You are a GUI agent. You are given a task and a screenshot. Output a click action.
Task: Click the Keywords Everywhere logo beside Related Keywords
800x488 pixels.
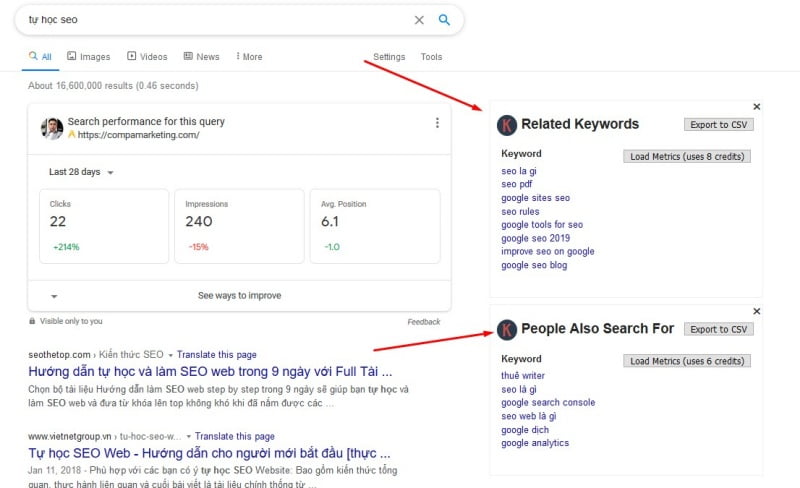[507, 125]
